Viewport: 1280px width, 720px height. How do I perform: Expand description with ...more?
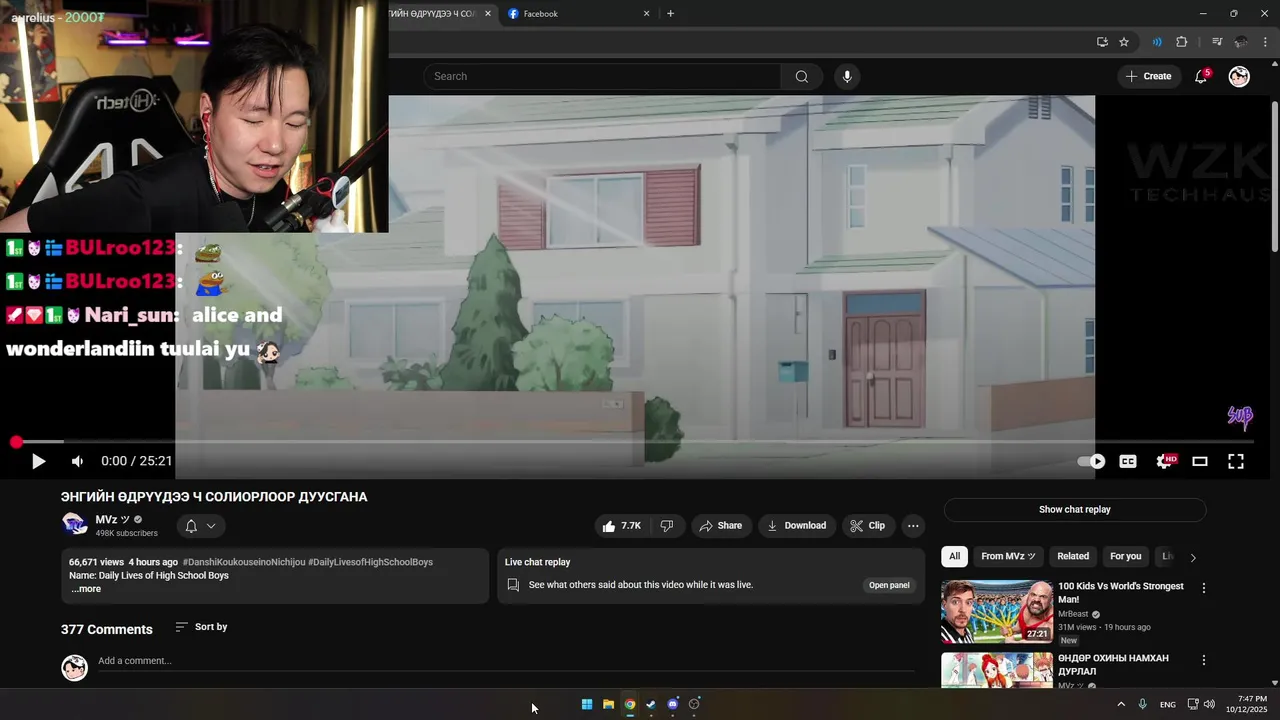click(86, 589)
